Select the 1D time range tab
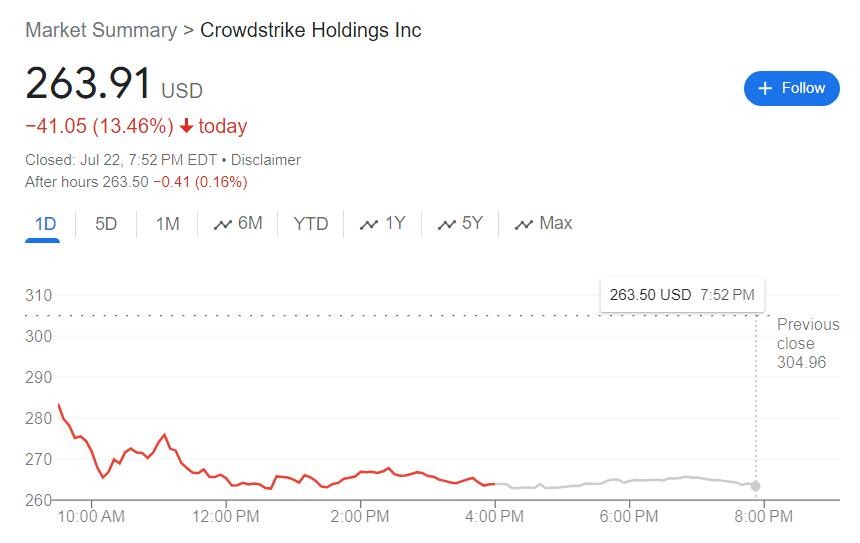The width and height of the screenshot is (860, 543). coord(45,224)
